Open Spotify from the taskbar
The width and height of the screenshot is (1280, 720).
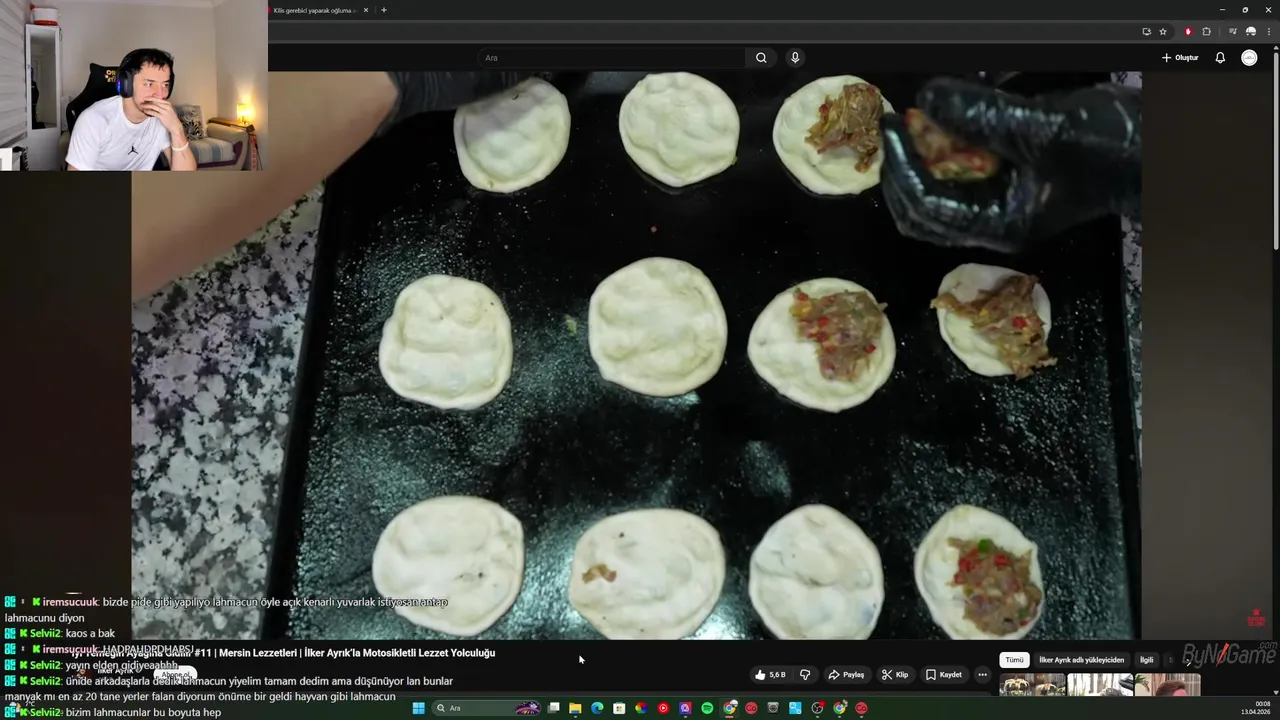point(707,708)
